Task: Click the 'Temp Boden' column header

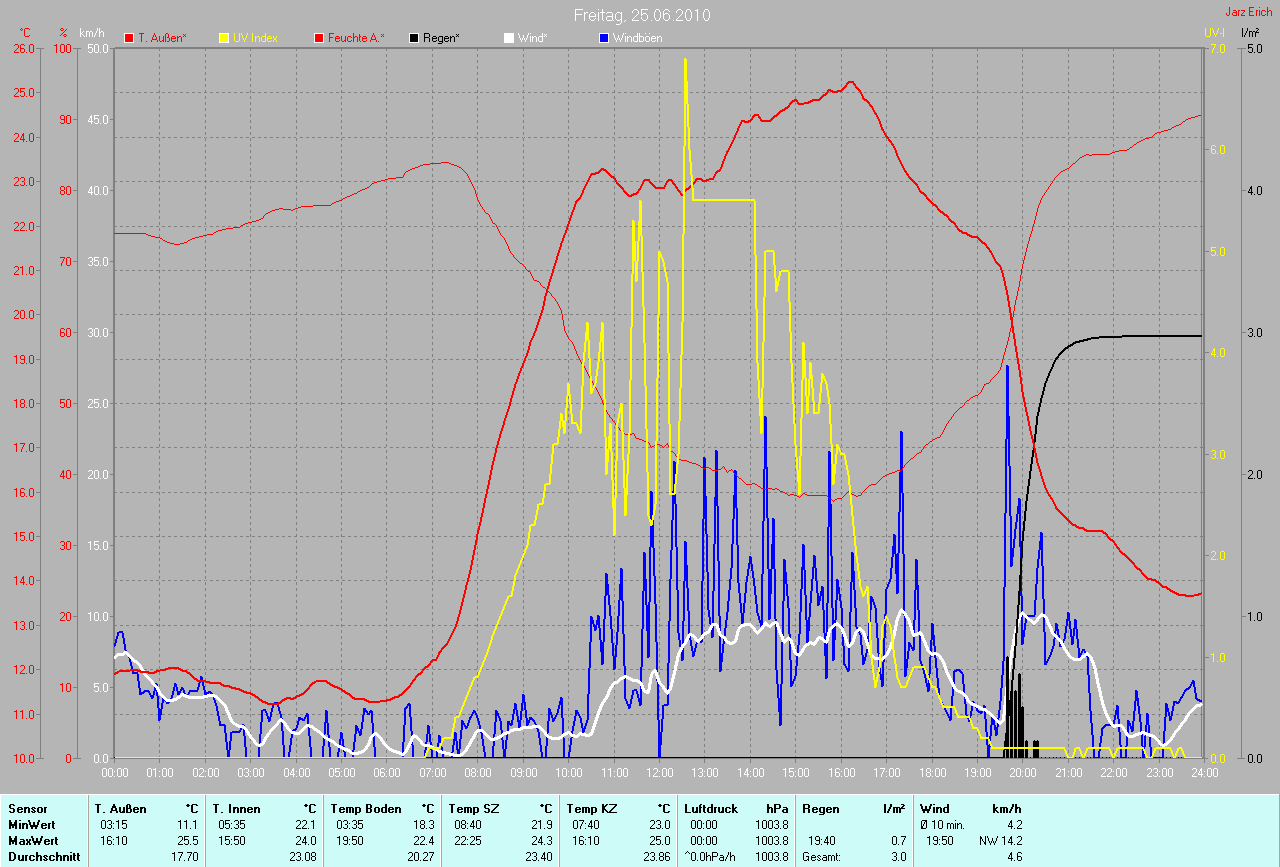Action: 366,808
